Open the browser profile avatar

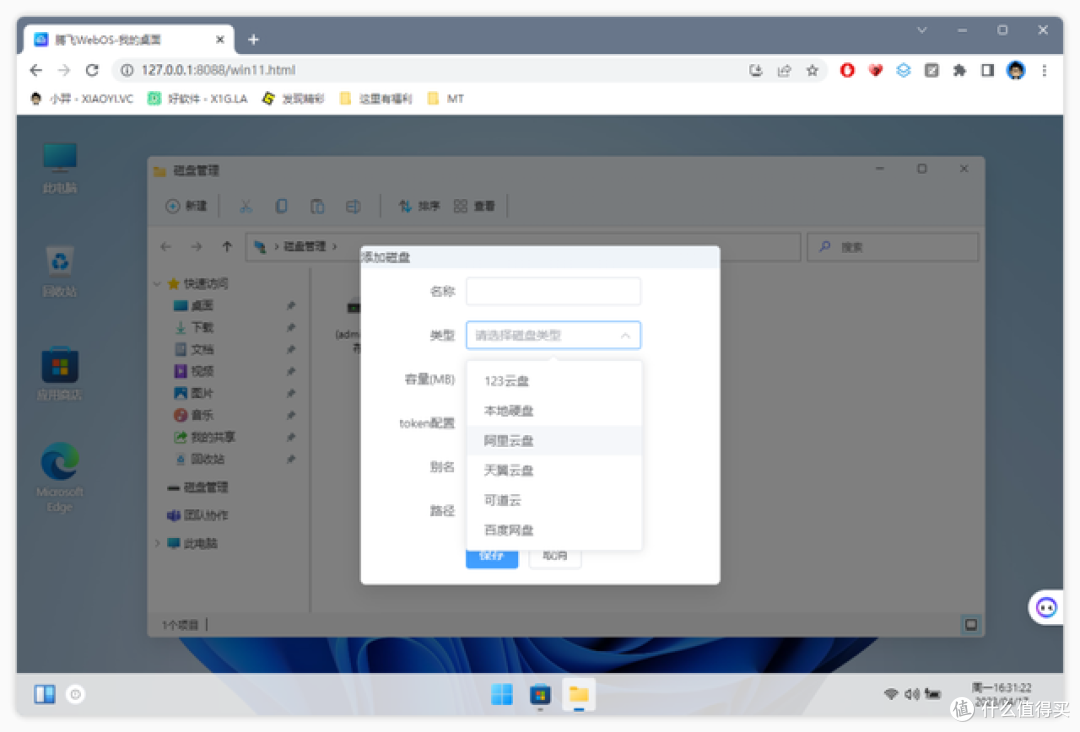1015,70
